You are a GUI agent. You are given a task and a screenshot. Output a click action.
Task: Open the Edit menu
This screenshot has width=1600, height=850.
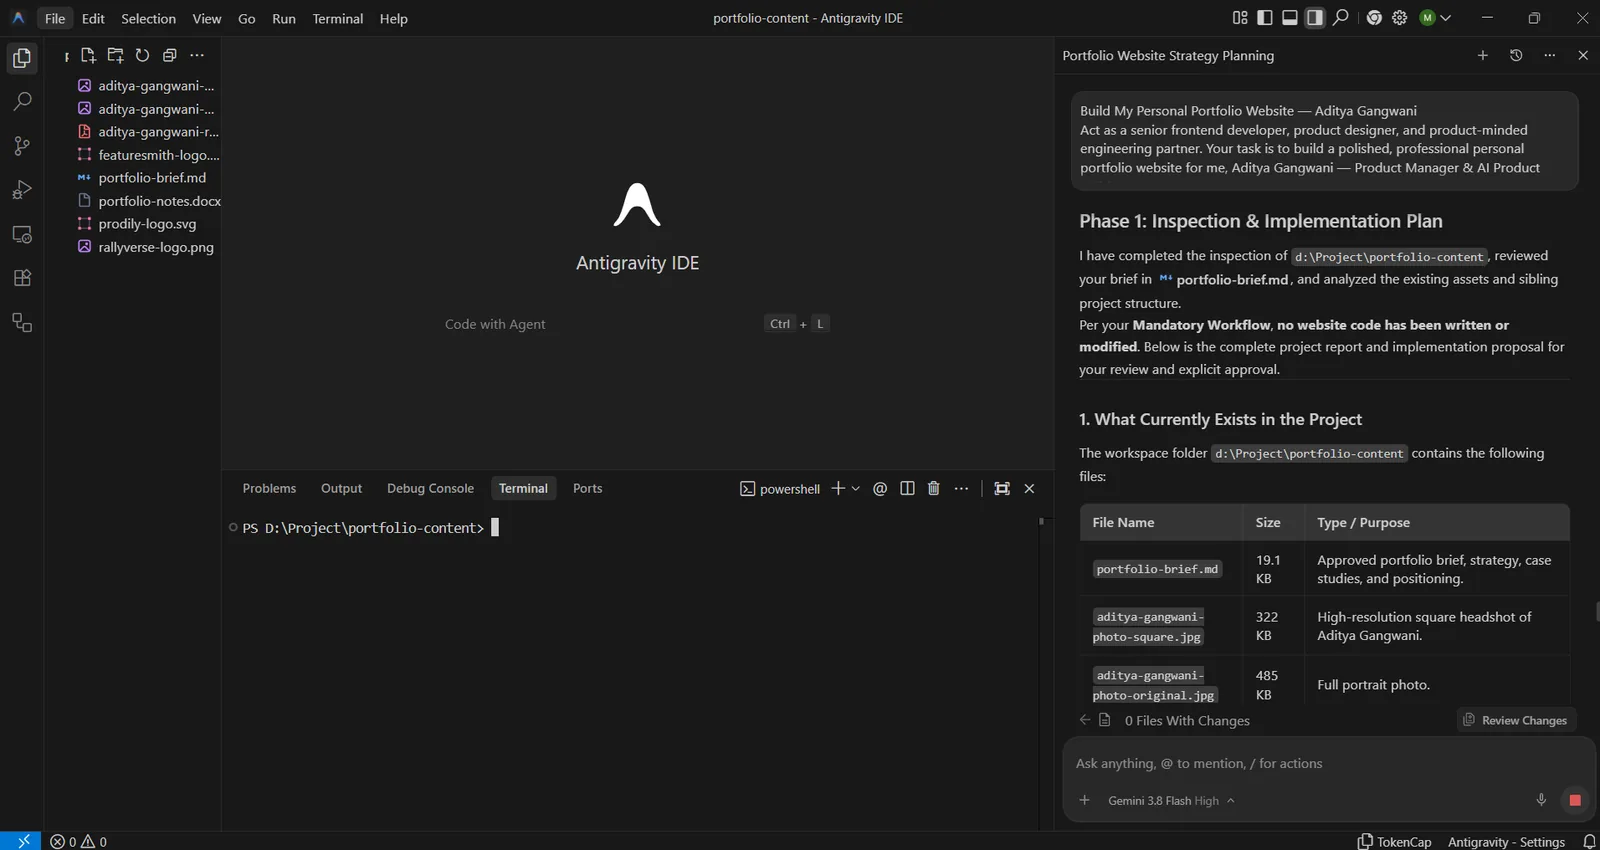tap(93, 18)
